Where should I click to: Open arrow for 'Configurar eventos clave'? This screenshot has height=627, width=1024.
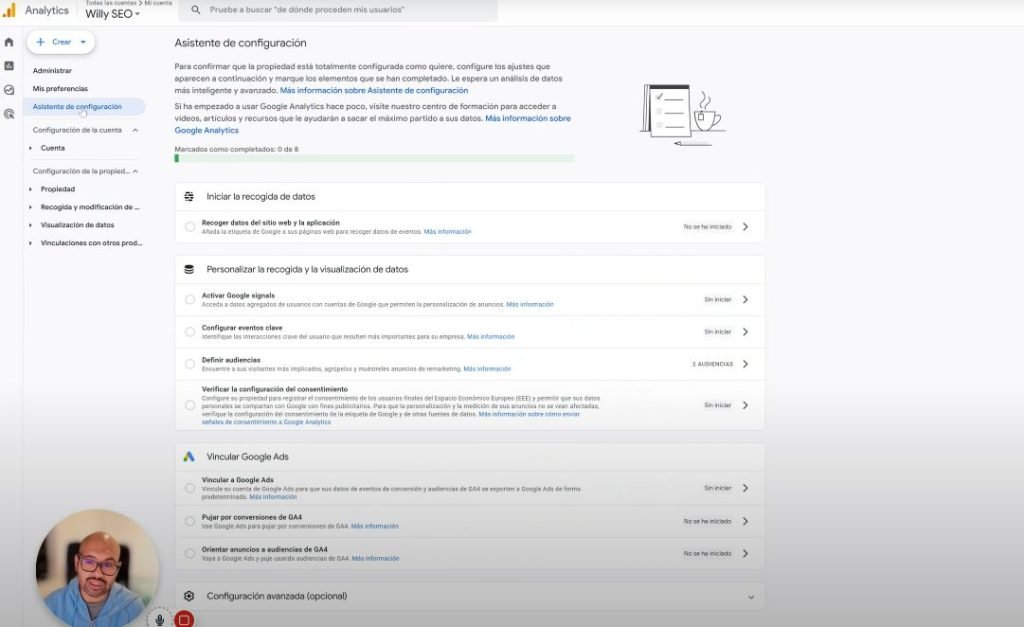(x=745, y=332)
